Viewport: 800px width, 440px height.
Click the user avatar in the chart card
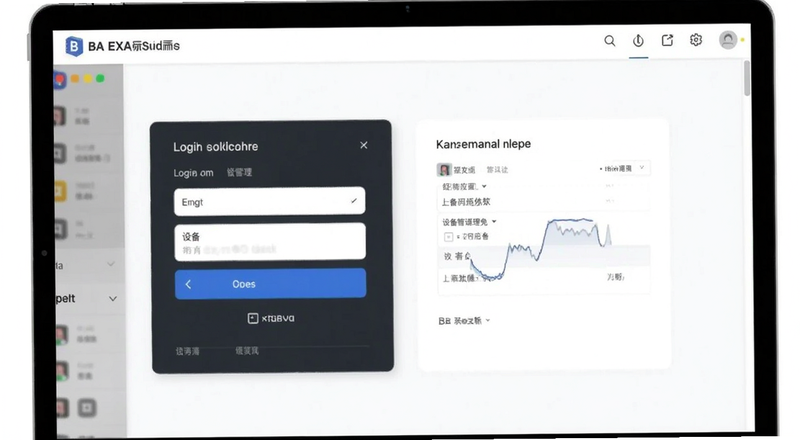[444, 169]
